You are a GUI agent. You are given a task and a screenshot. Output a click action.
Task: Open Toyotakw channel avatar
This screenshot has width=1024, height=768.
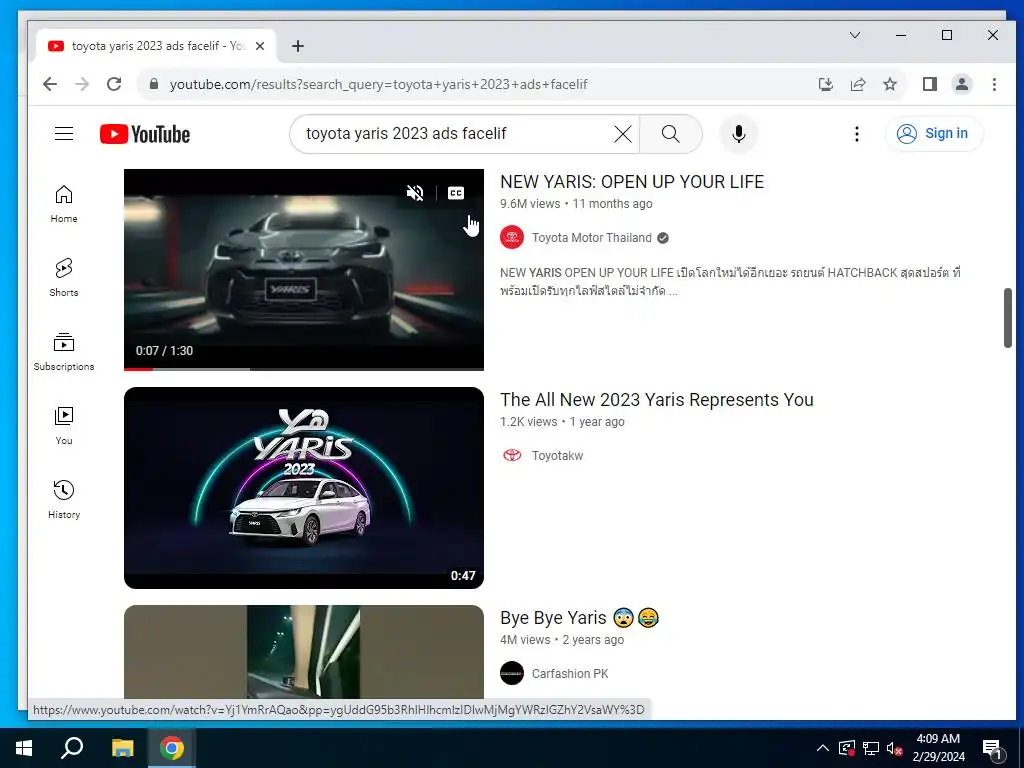tap(512, 455)
